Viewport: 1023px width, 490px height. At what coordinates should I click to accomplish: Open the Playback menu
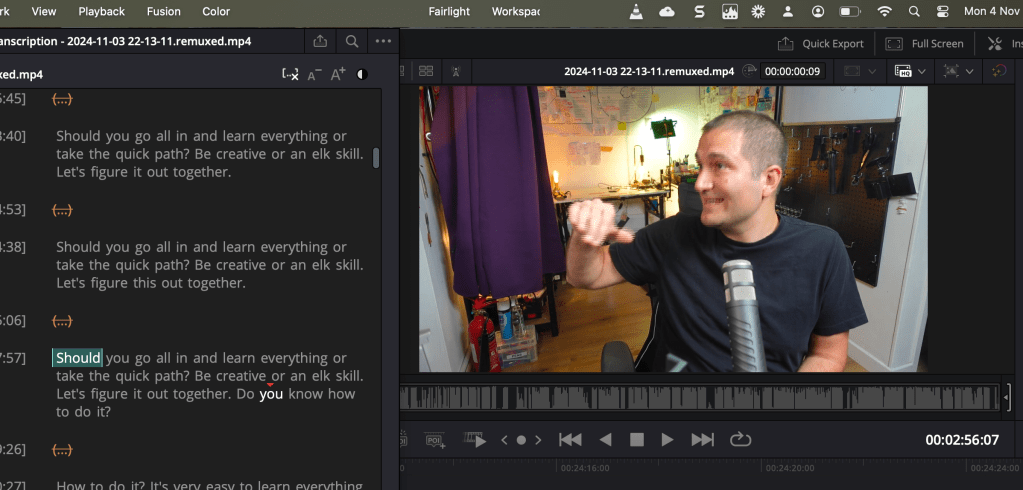click(102, 11)
